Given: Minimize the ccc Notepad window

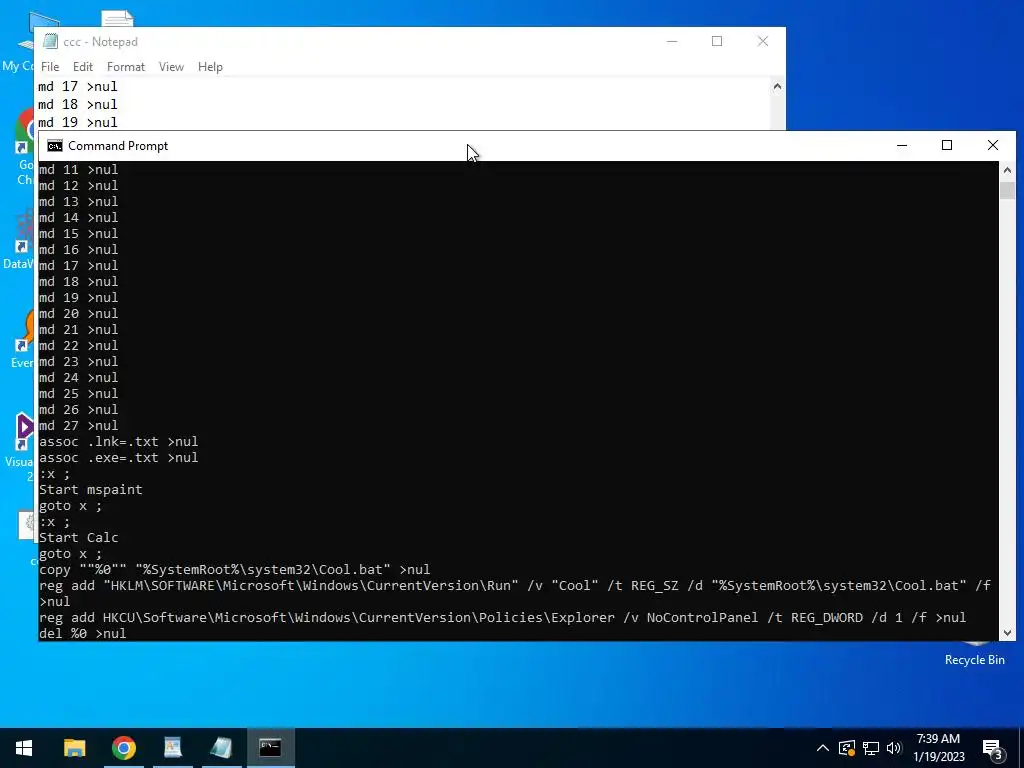Looking at the screenshot, I should (x=672, y=41).
